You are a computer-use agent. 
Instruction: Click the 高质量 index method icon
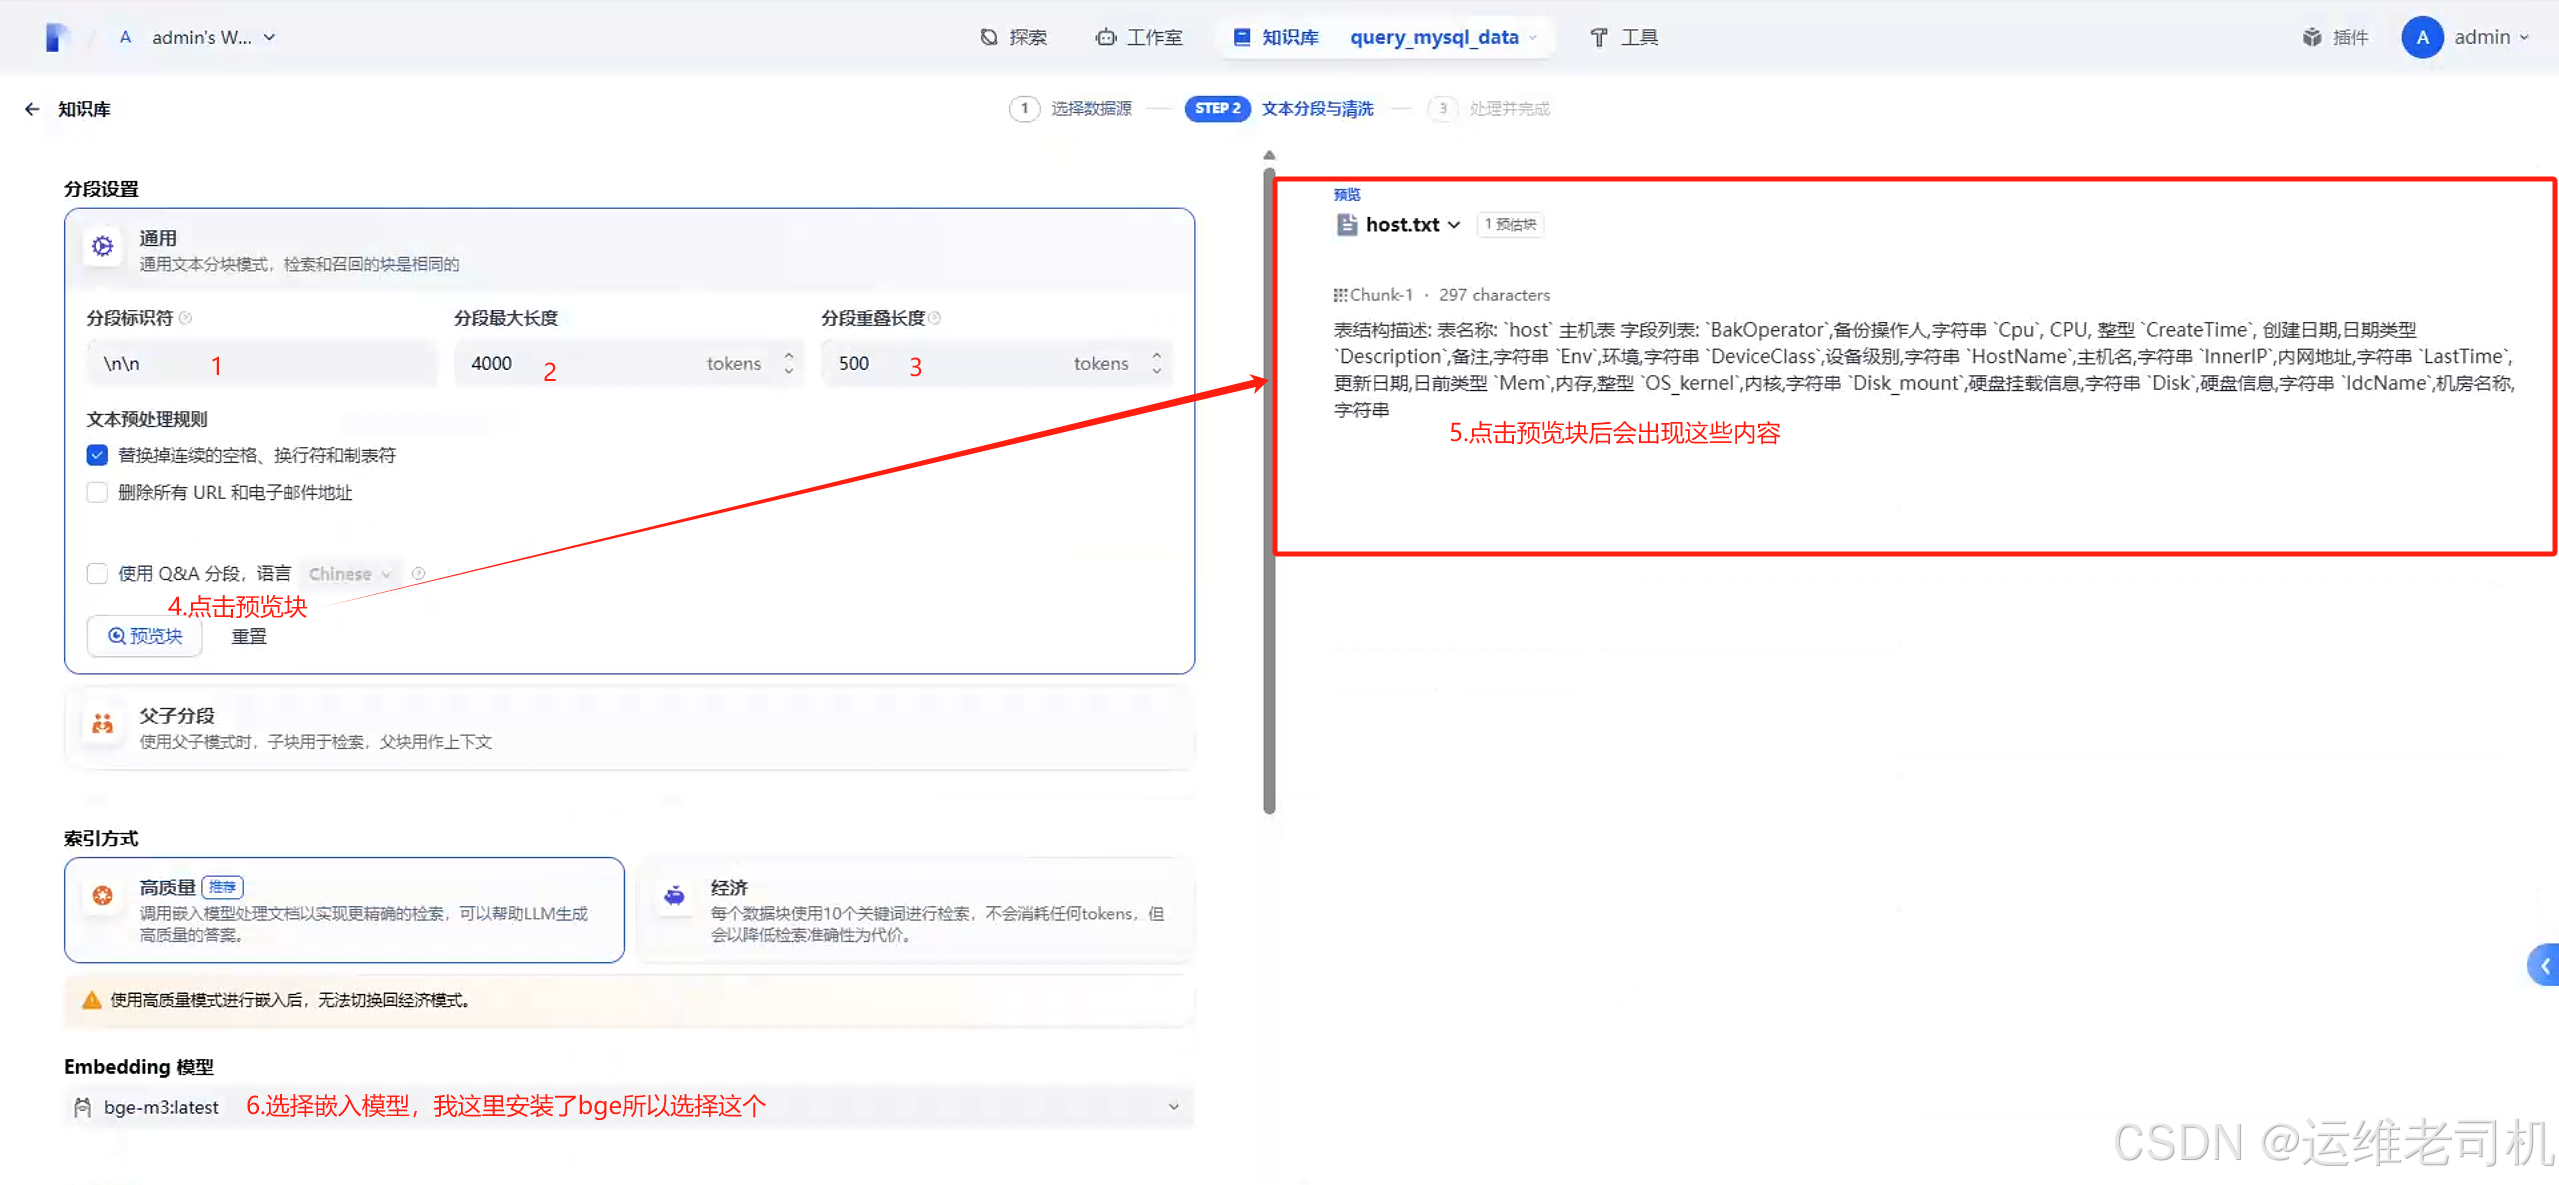point(102,895)
